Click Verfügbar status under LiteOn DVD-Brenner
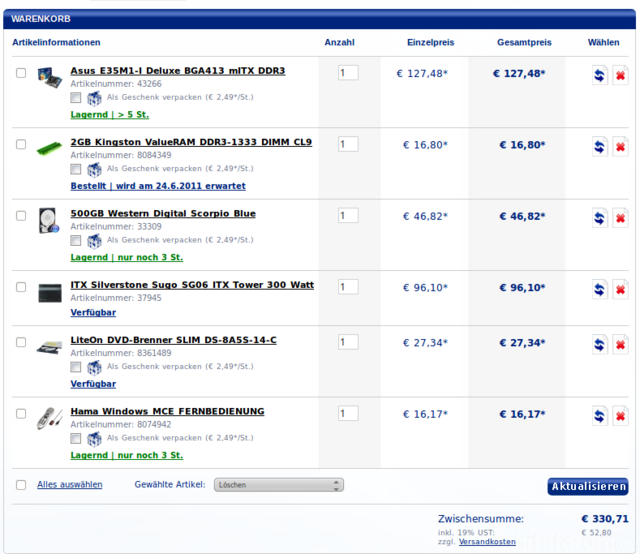The height and width of the screenshot is (554, 640). pos(93,384)
